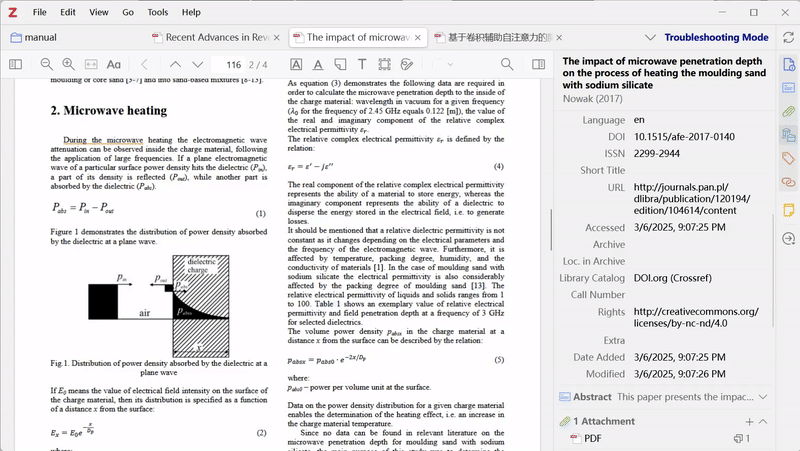Click the journals.pan.pl URL value
The width and height of the screenshot is (800, 451).
point(692,199)
